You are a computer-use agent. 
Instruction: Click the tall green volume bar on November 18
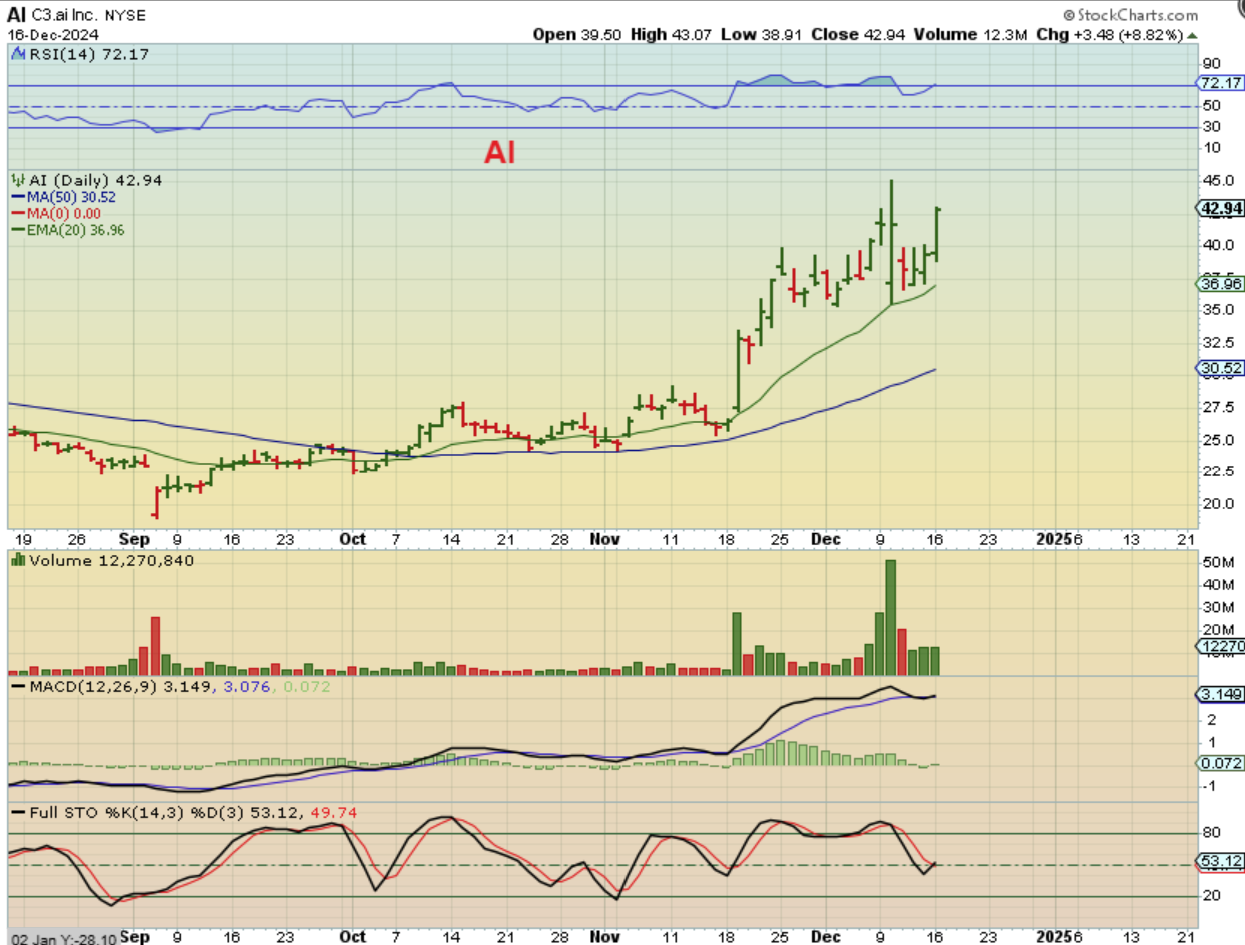click(737, 643)
